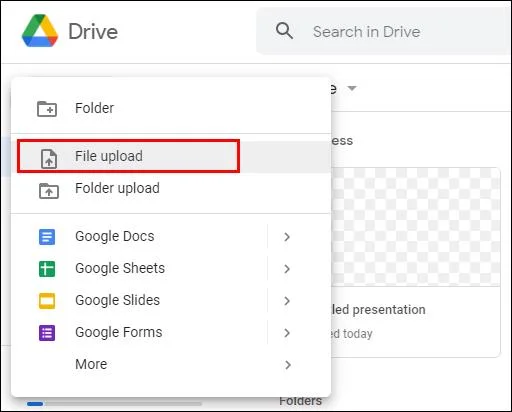The width and height of the screenshot is (512, 412).
Task: Expand the More submenu arrow
Action: [288, 365]
